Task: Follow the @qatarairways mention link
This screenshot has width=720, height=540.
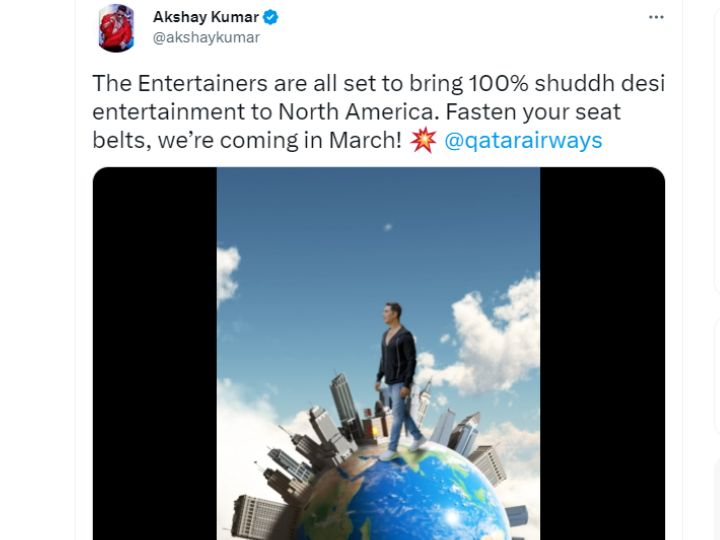Action: tap(523, 140)
